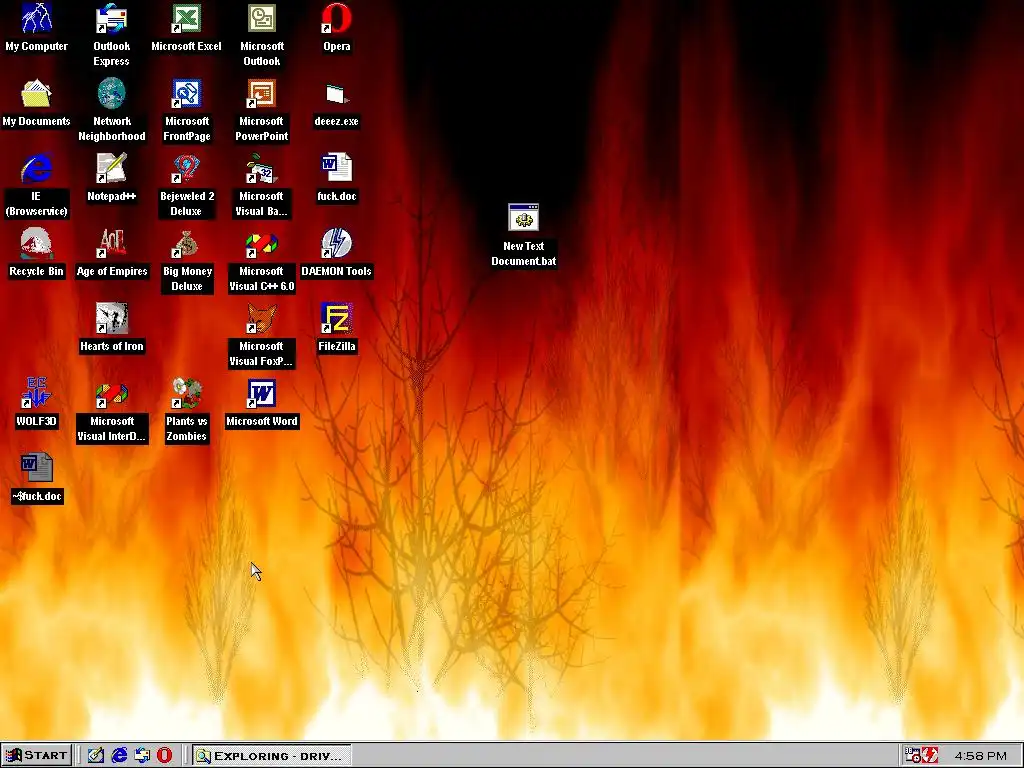The image size is (1024, 768).
Task: Click the 4:58 PM system clock
Action: (980, 756)
